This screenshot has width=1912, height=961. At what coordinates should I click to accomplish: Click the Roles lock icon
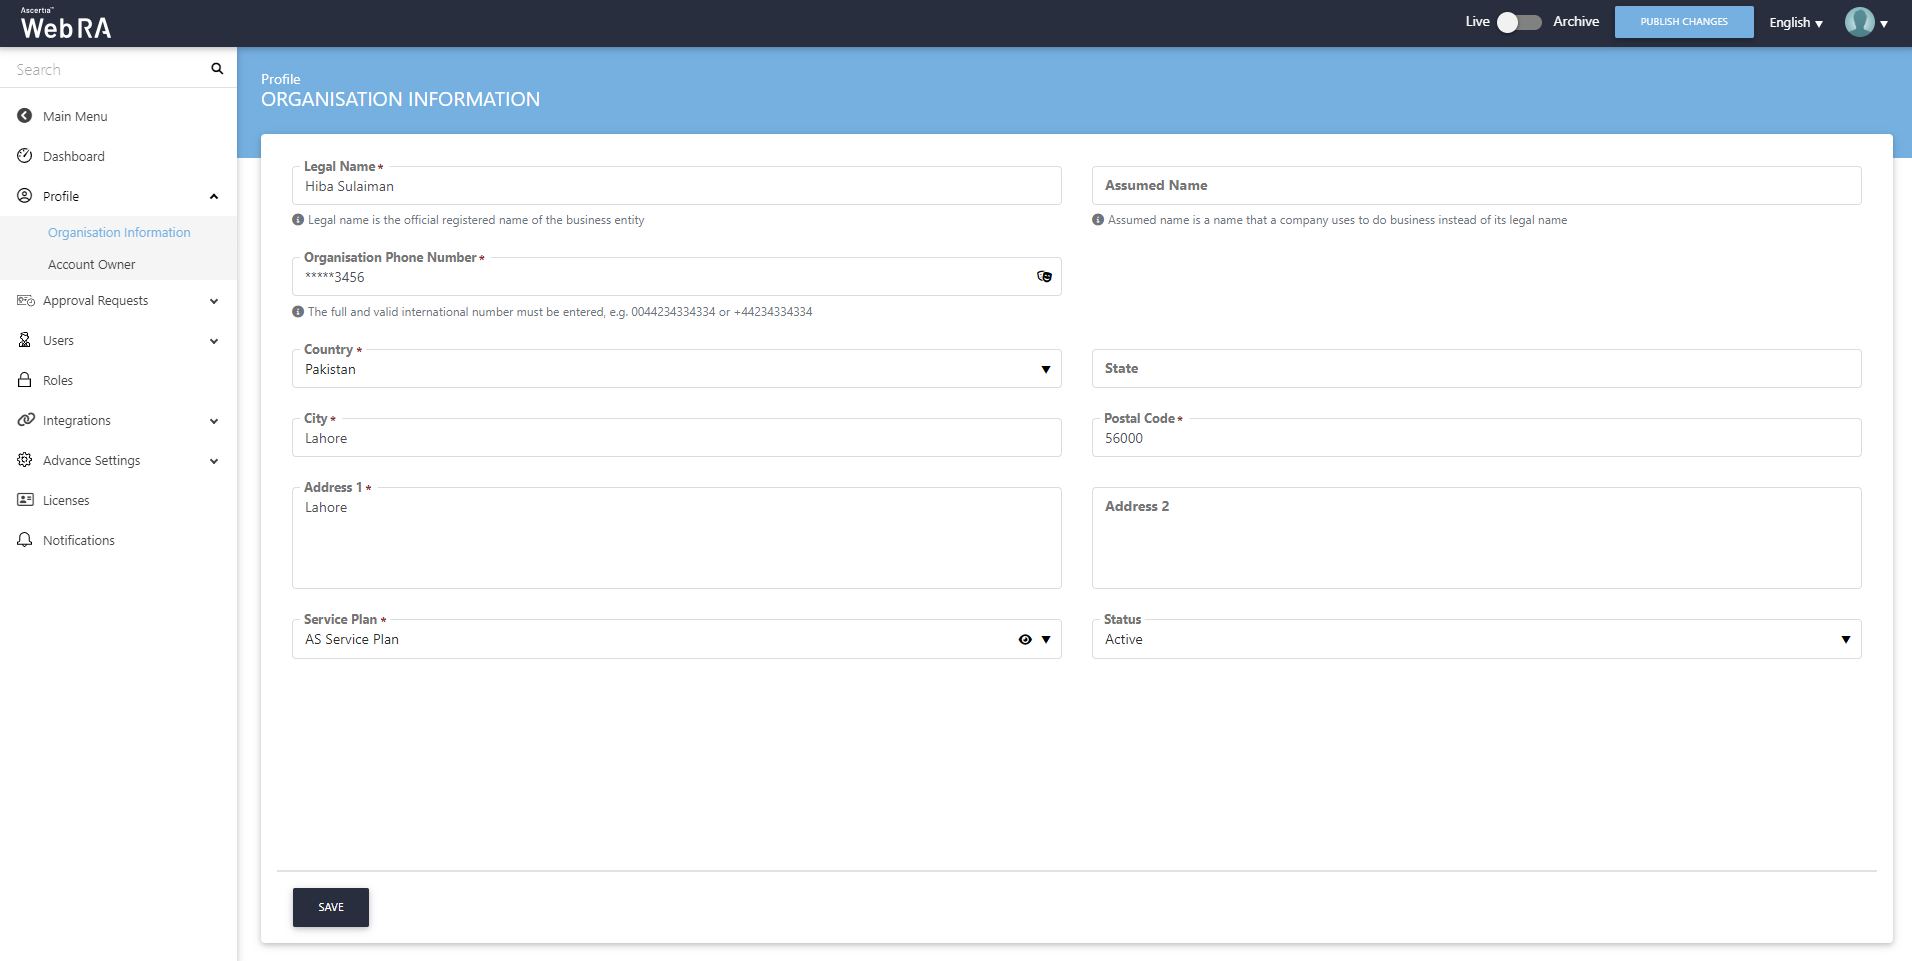pyautogui.click(x=25, y=380)
